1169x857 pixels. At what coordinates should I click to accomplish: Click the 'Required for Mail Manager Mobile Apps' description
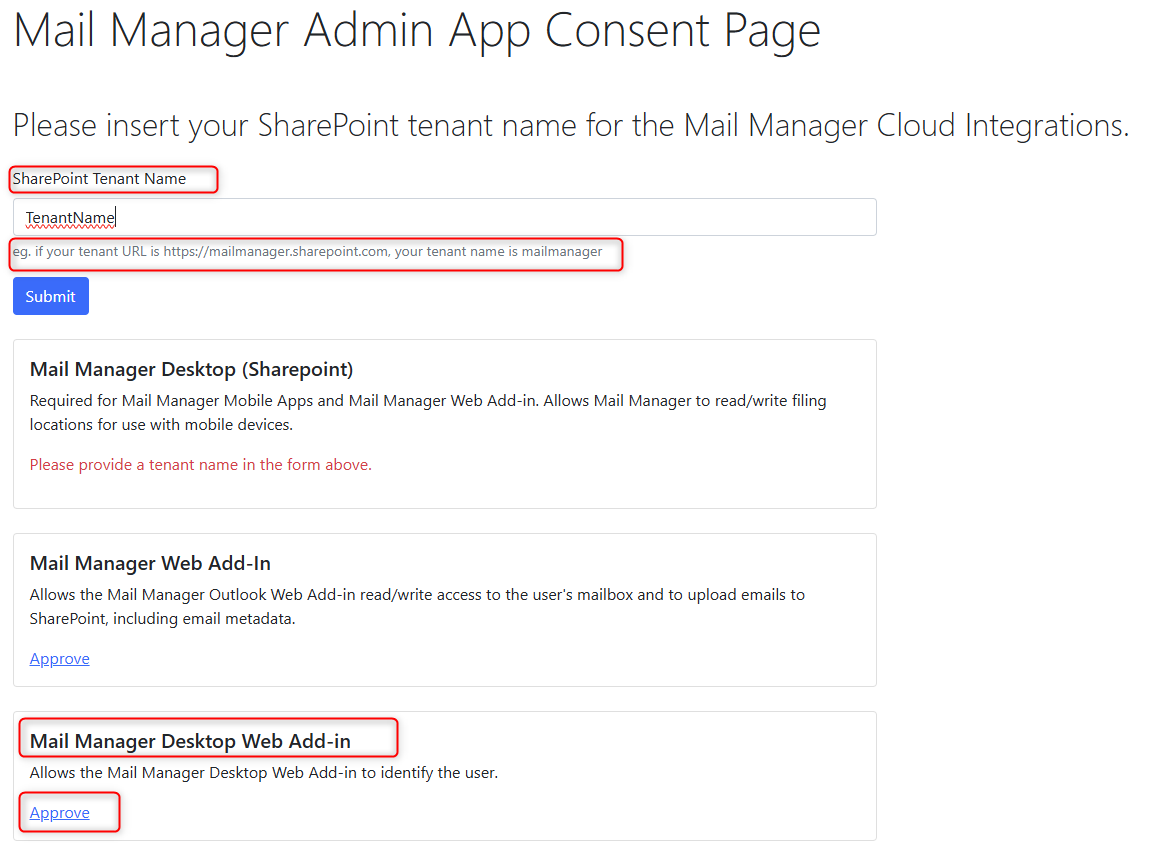click(x=428, y=401)
